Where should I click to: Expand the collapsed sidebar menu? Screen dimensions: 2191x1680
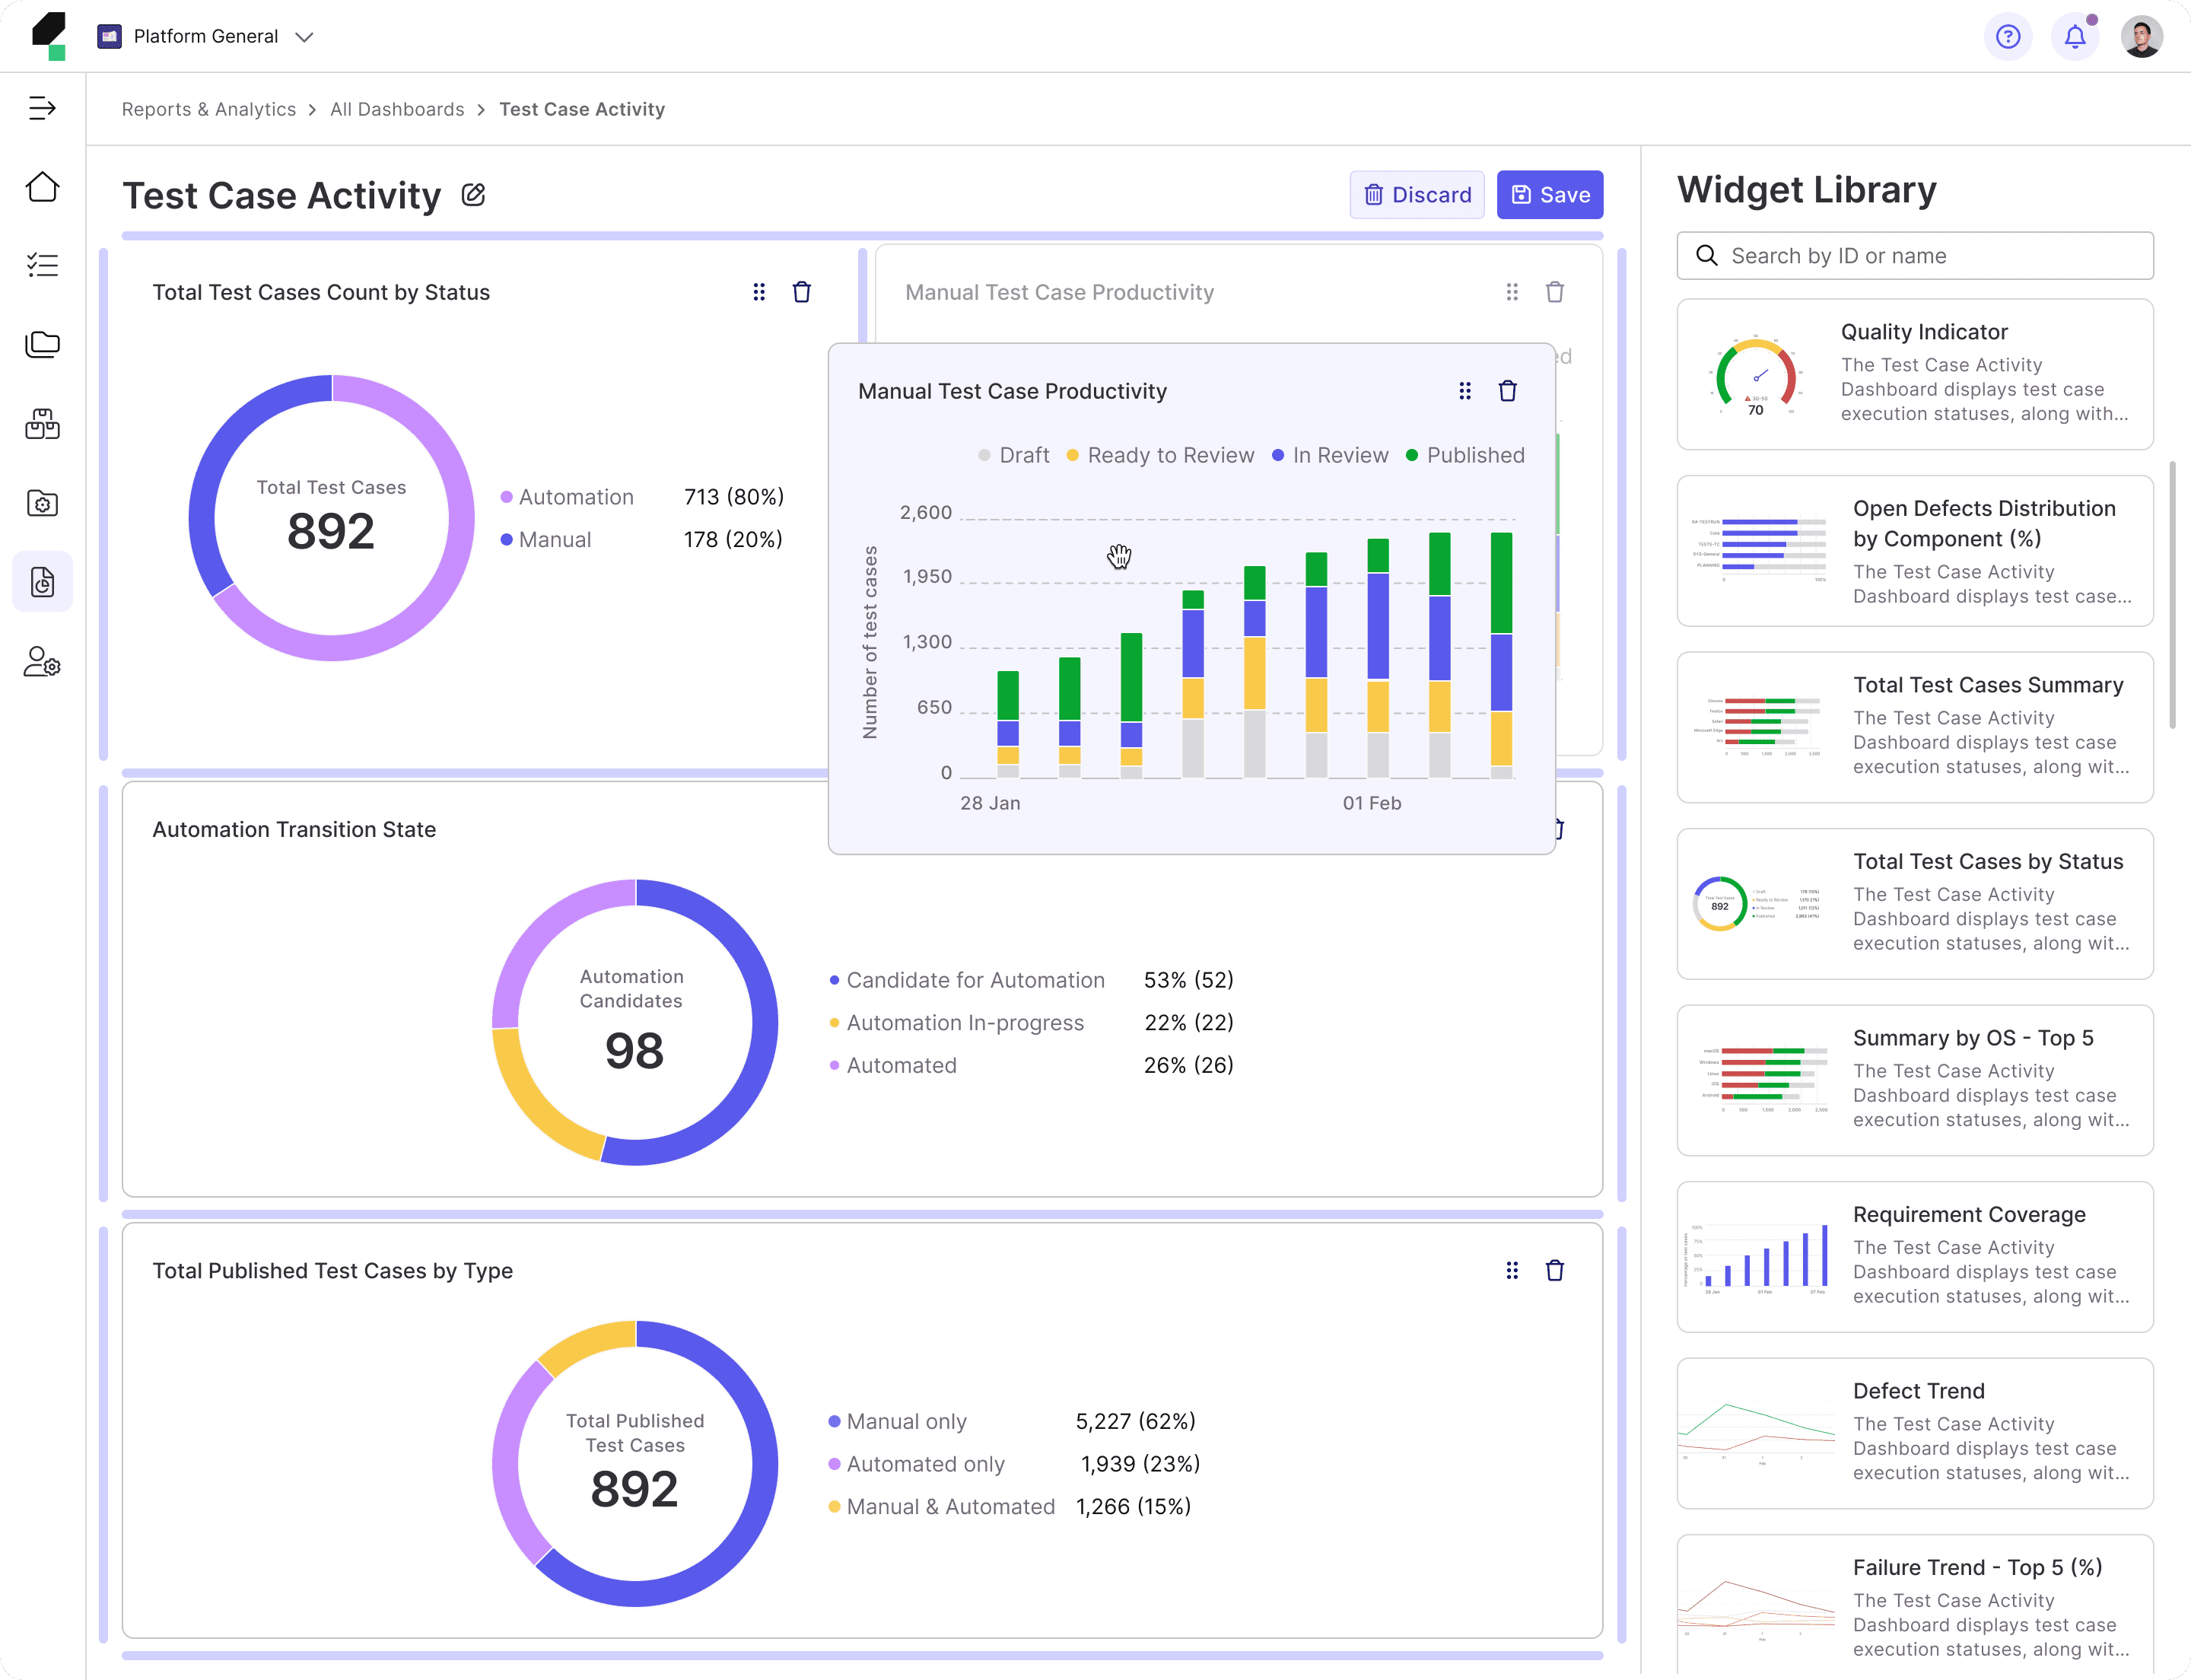[x=42, y=108]
